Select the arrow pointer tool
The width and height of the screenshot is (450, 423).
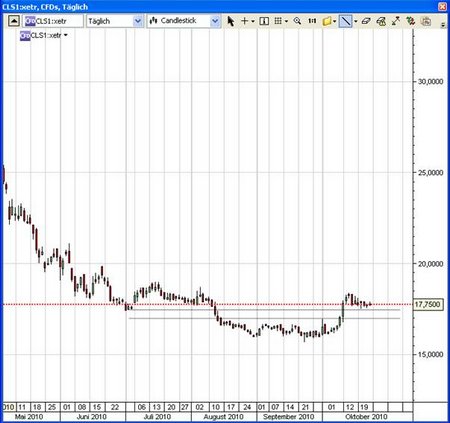230,21
